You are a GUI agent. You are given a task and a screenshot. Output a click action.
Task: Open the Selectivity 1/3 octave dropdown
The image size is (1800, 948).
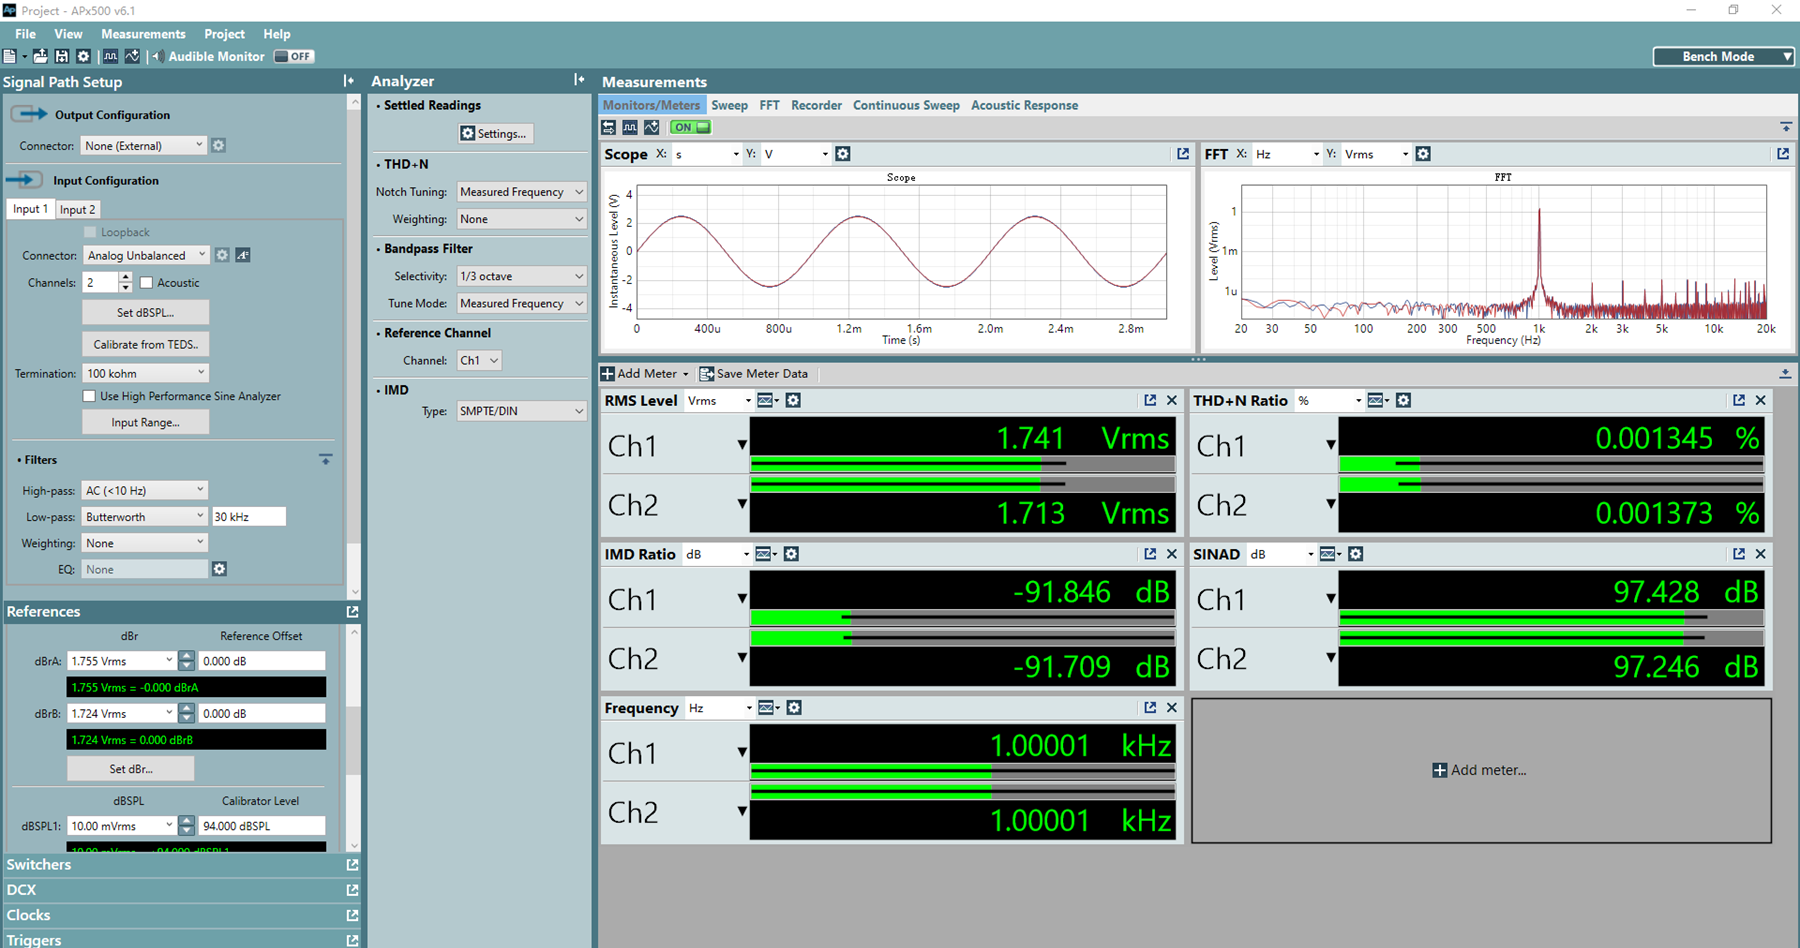pyautogui.click(x=521, y=276)
